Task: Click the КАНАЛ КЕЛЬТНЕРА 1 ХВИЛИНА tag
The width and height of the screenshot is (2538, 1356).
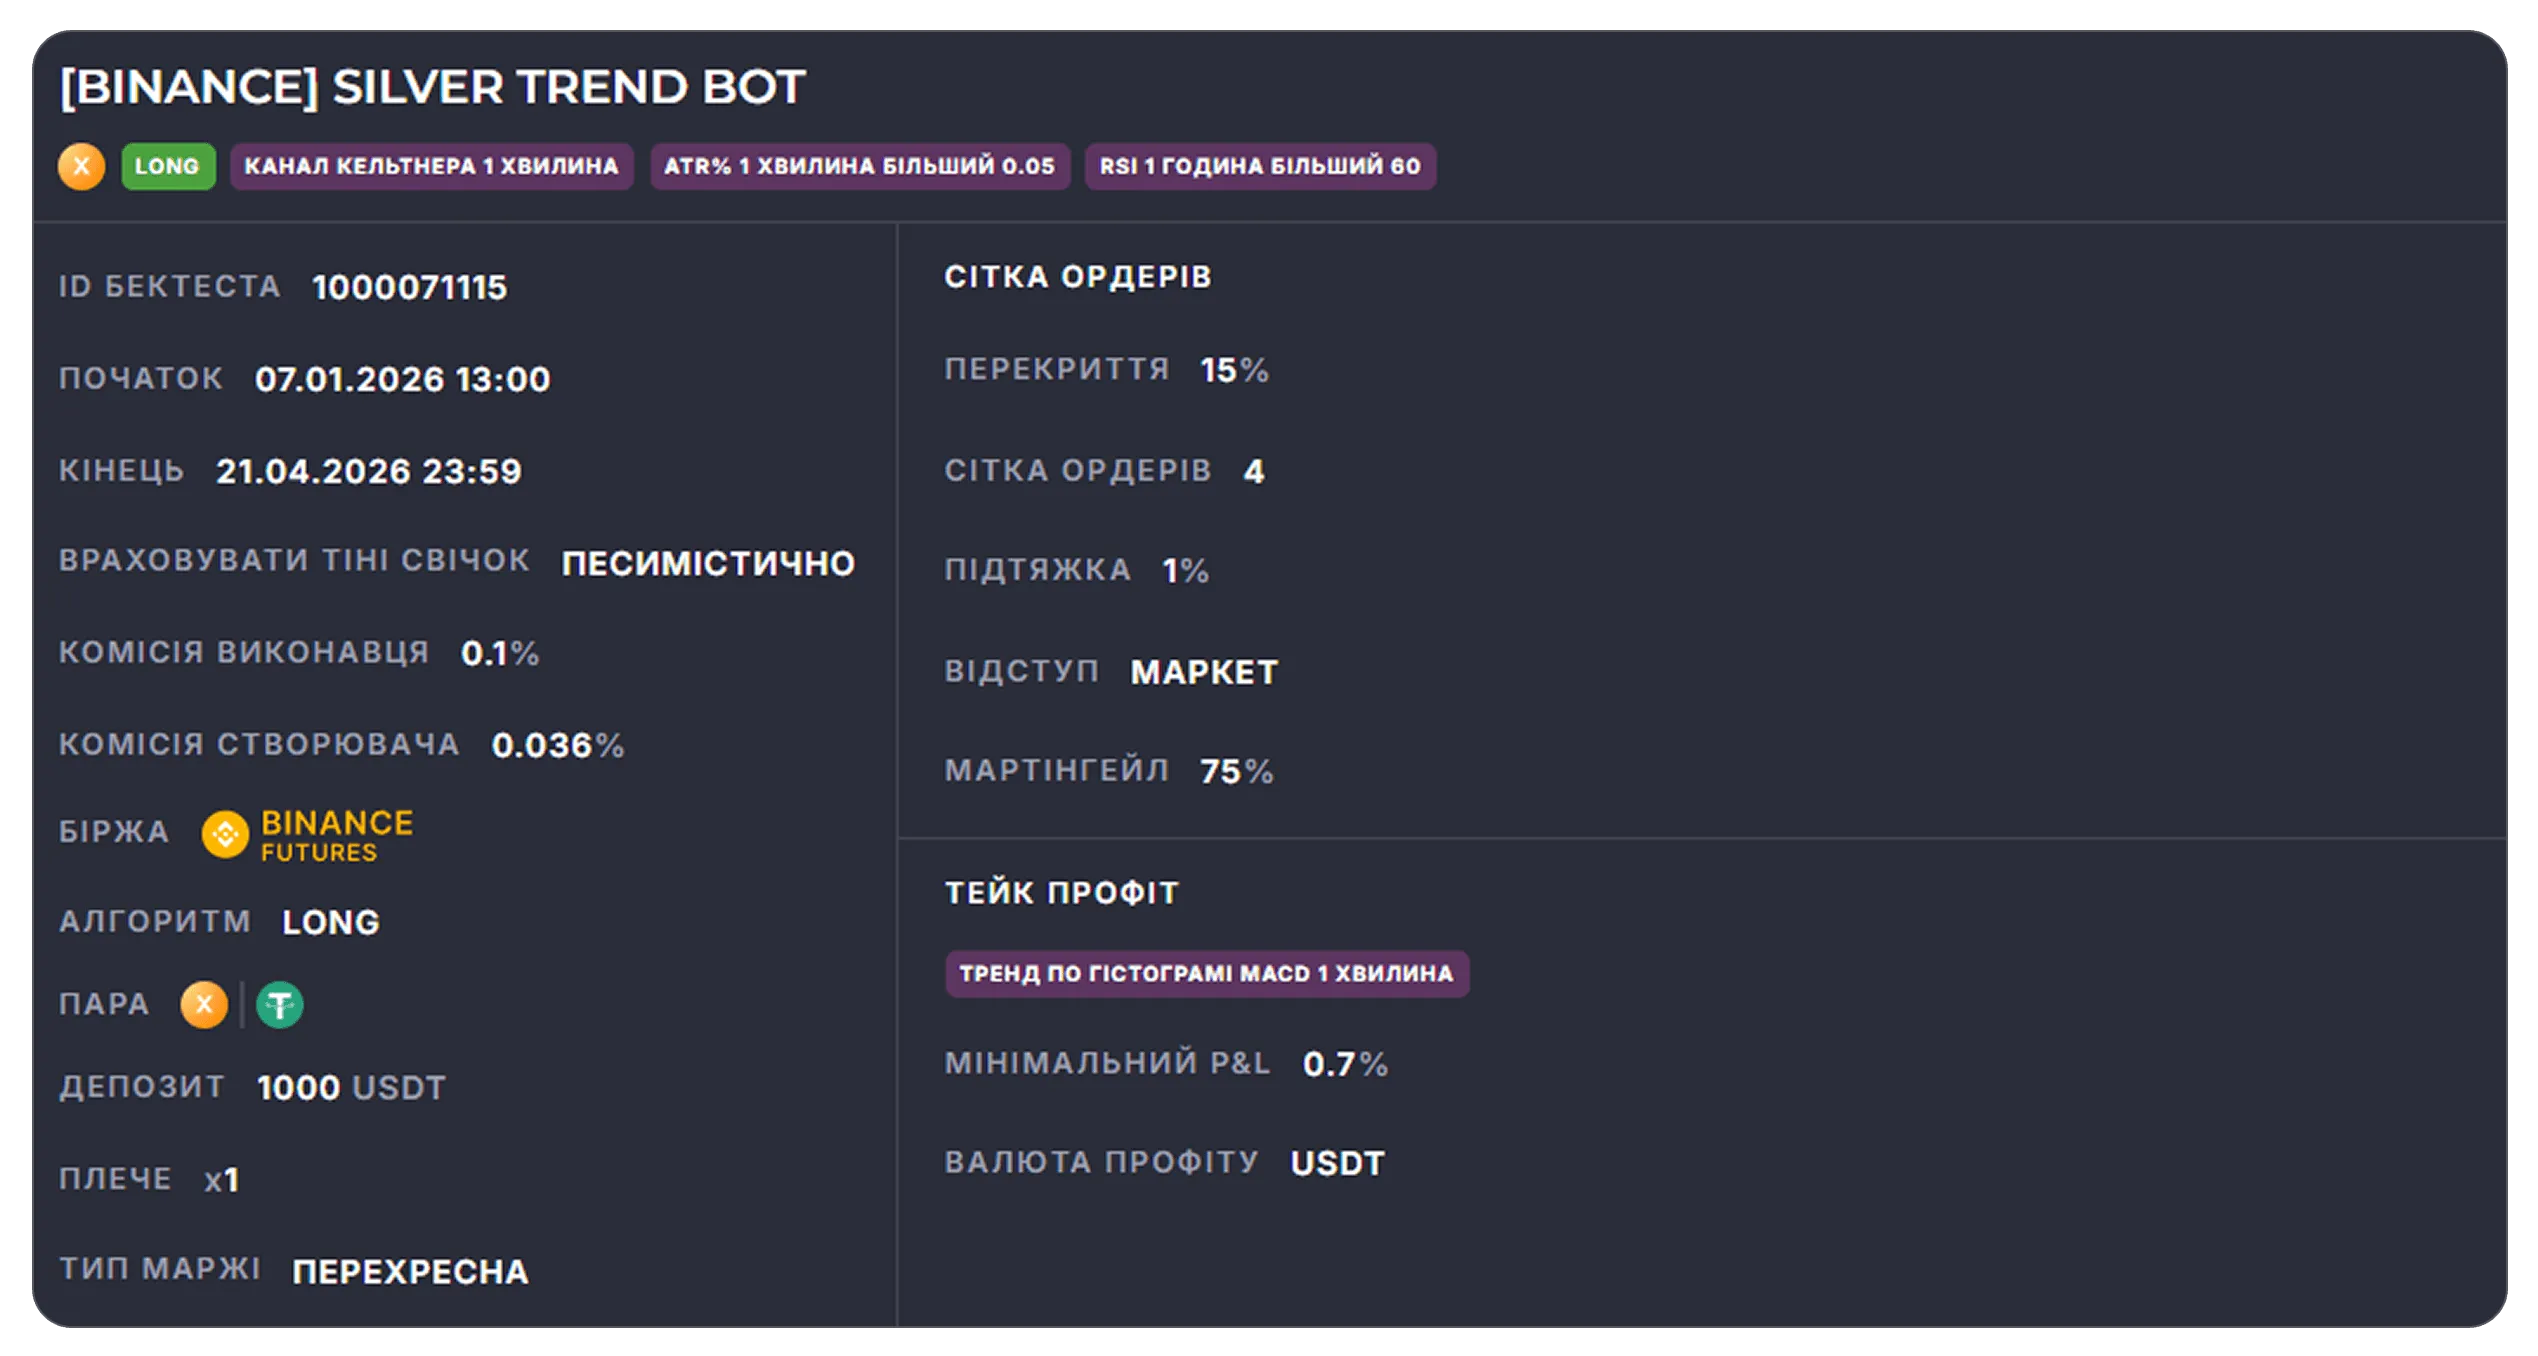Action: pyautogui.click(x=432, y=166)
